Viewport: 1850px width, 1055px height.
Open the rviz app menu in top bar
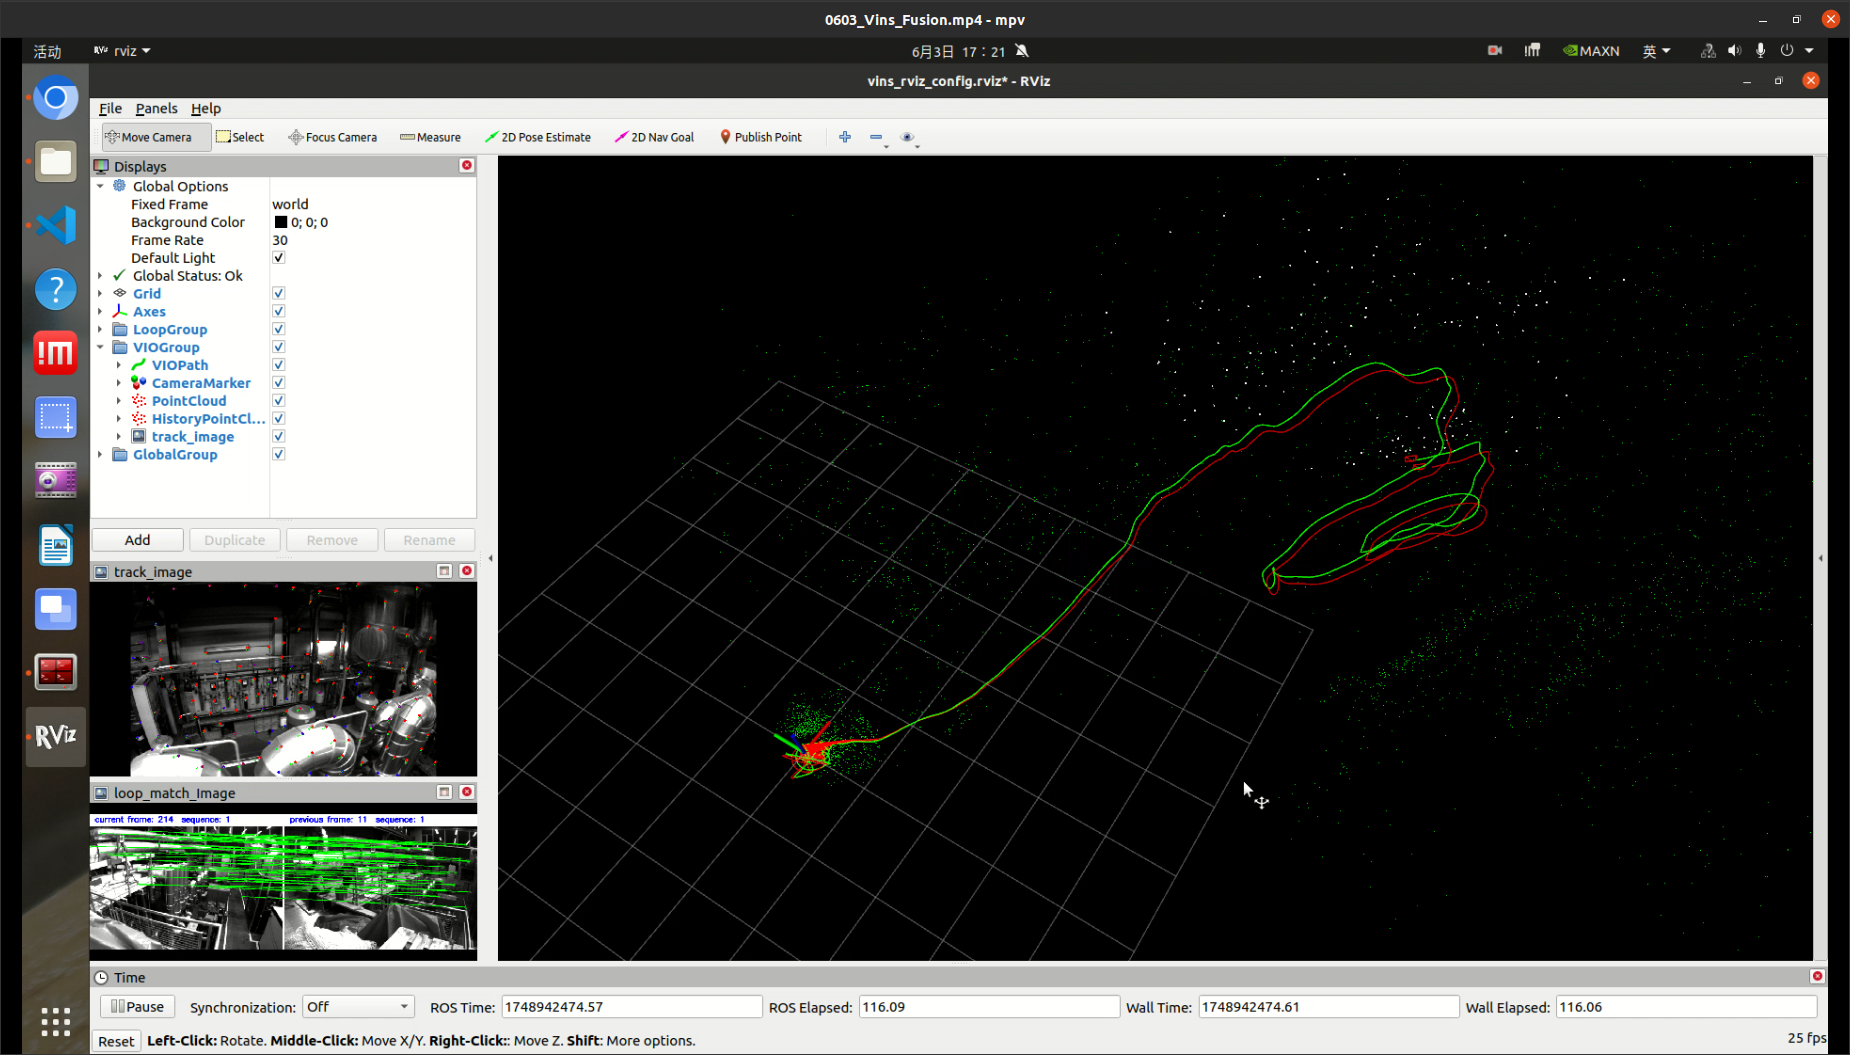click(122, 51)
